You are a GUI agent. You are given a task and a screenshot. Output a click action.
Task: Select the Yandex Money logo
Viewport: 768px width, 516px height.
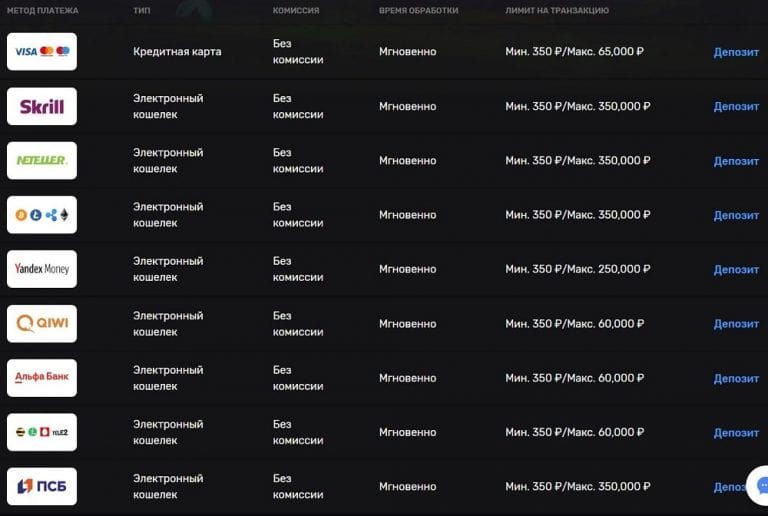(42, 269)
